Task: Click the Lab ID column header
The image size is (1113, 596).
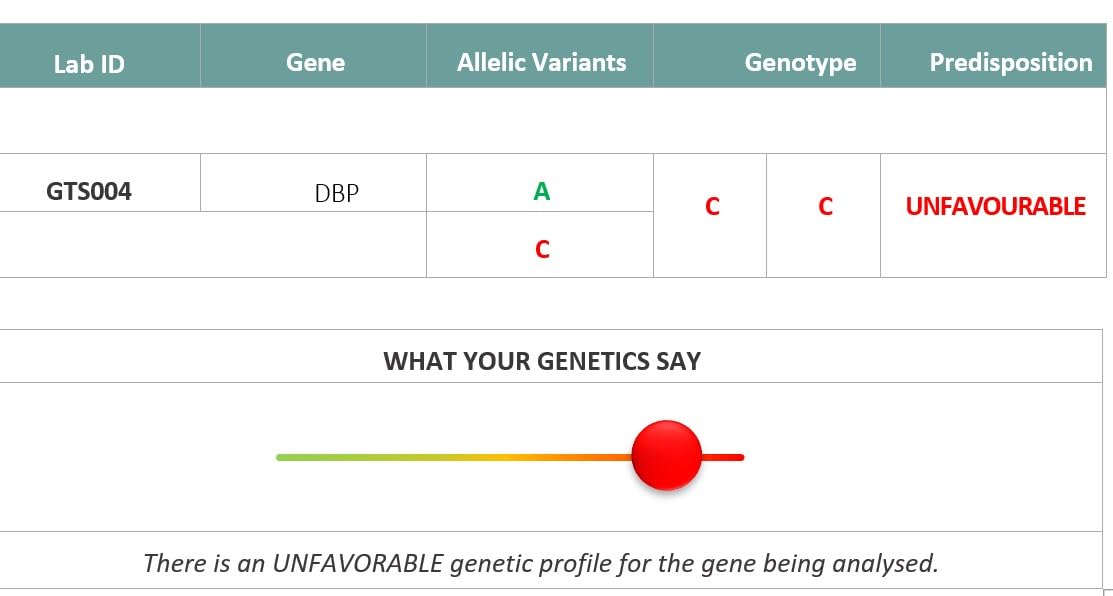Action: (89, 64)
